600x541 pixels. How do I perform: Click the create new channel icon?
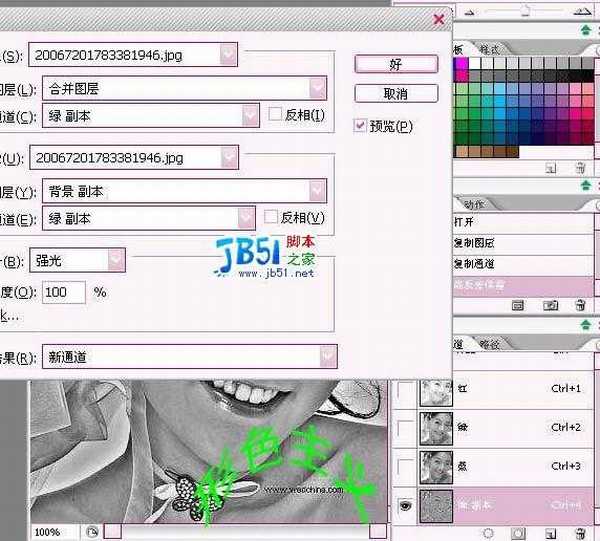pyautogui.click(x=550, y=534)
